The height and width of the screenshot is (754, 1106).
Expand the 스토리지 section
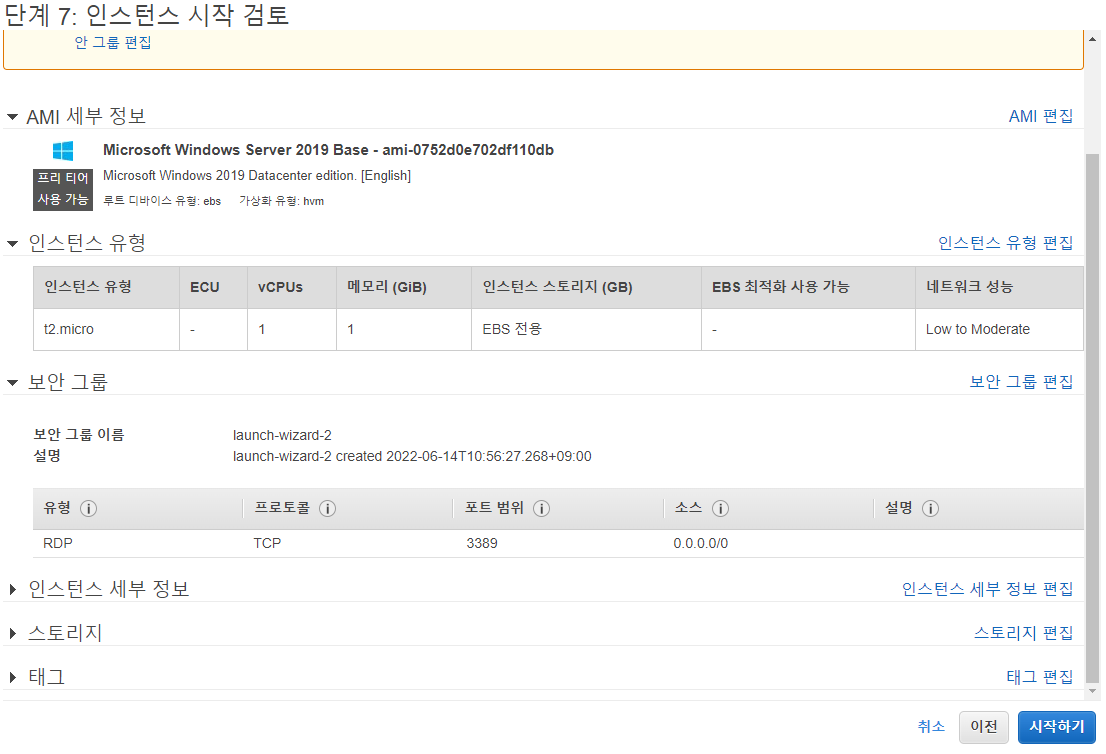coord(12,633)
